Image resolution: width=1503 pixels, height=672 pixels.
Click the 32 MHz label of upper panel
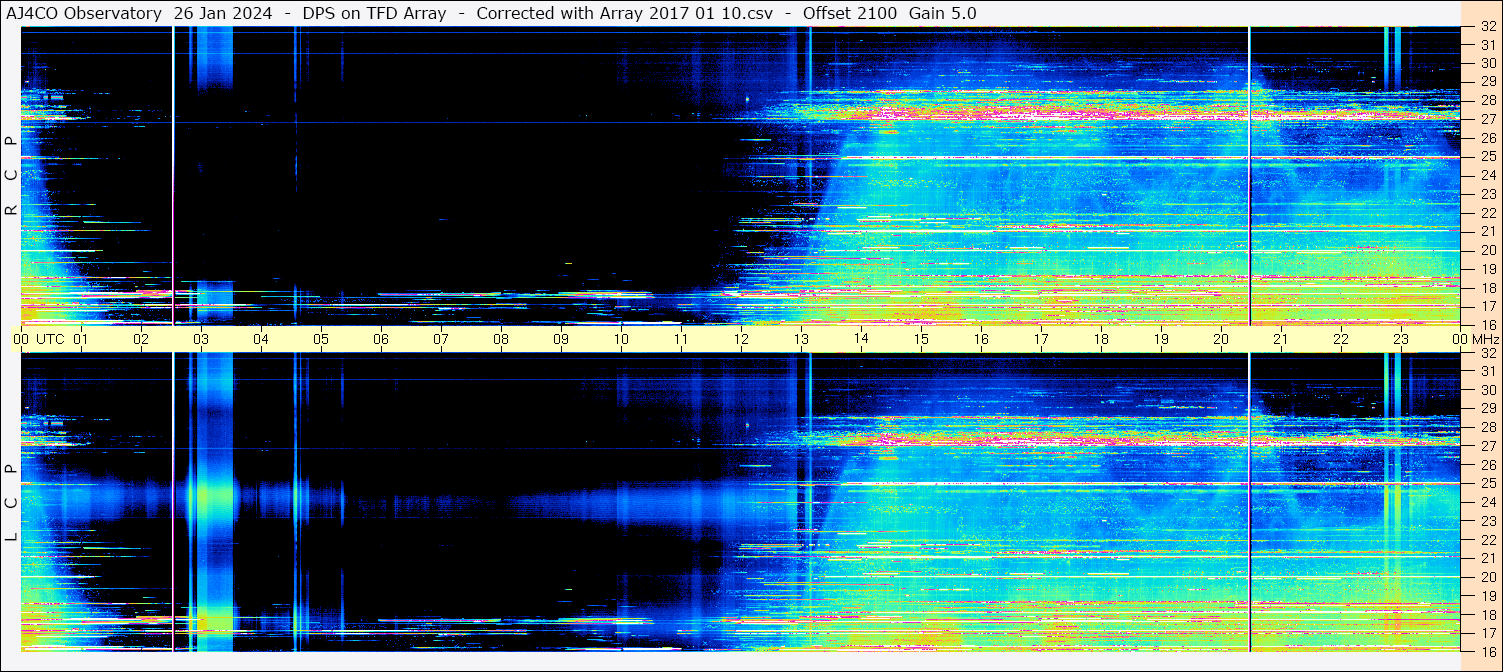(1487, 27)
